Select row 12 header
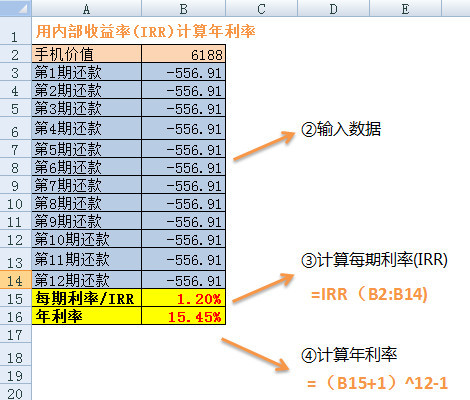The height and width of the screenshot is (400, 470). (x=16, y=239)
